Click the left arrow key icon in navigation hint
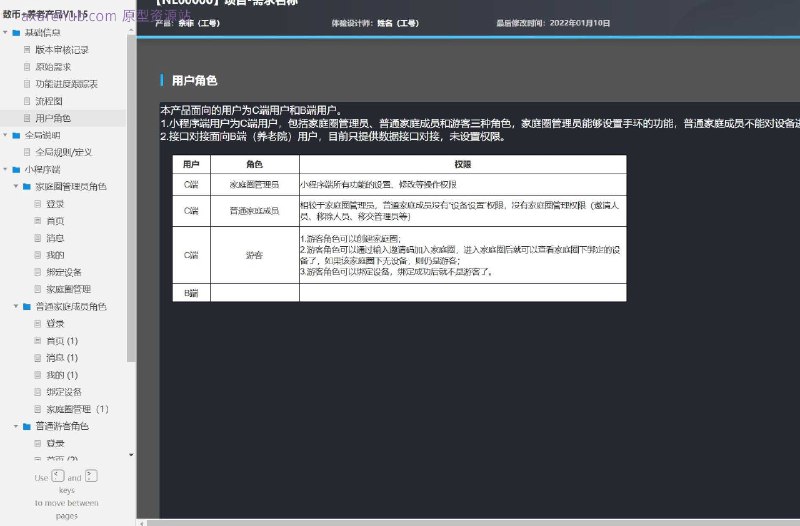This screenshot has width=800, height=526. [58, 476]
